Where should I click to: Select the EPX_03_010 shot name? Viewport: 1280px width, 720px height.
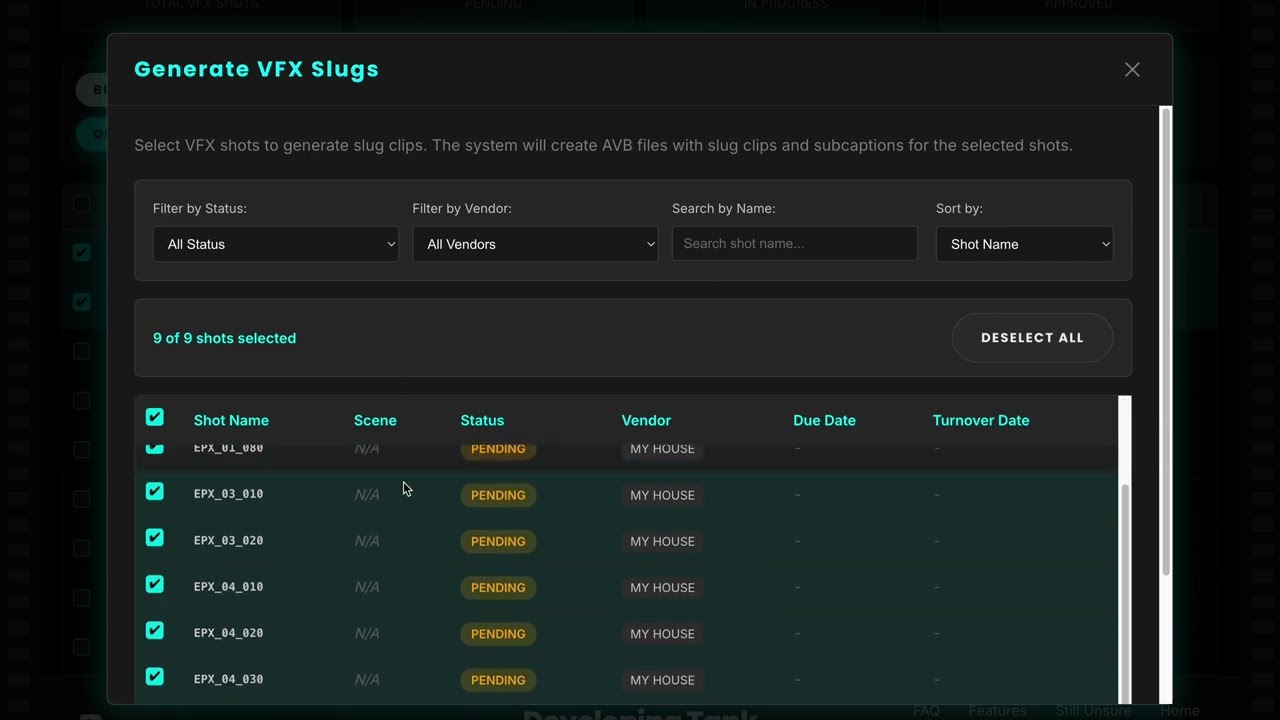(x=228, y=494)
